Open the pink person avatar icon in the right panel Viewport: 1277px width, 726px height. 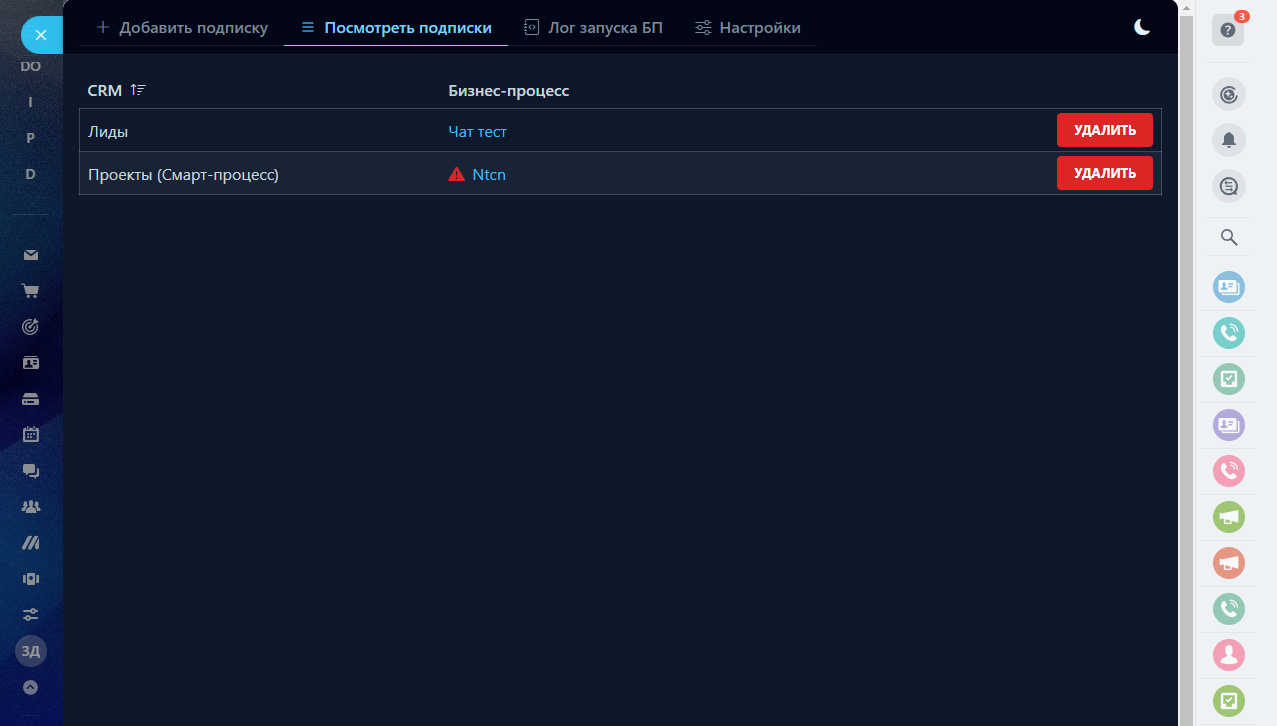(1229, 655)
